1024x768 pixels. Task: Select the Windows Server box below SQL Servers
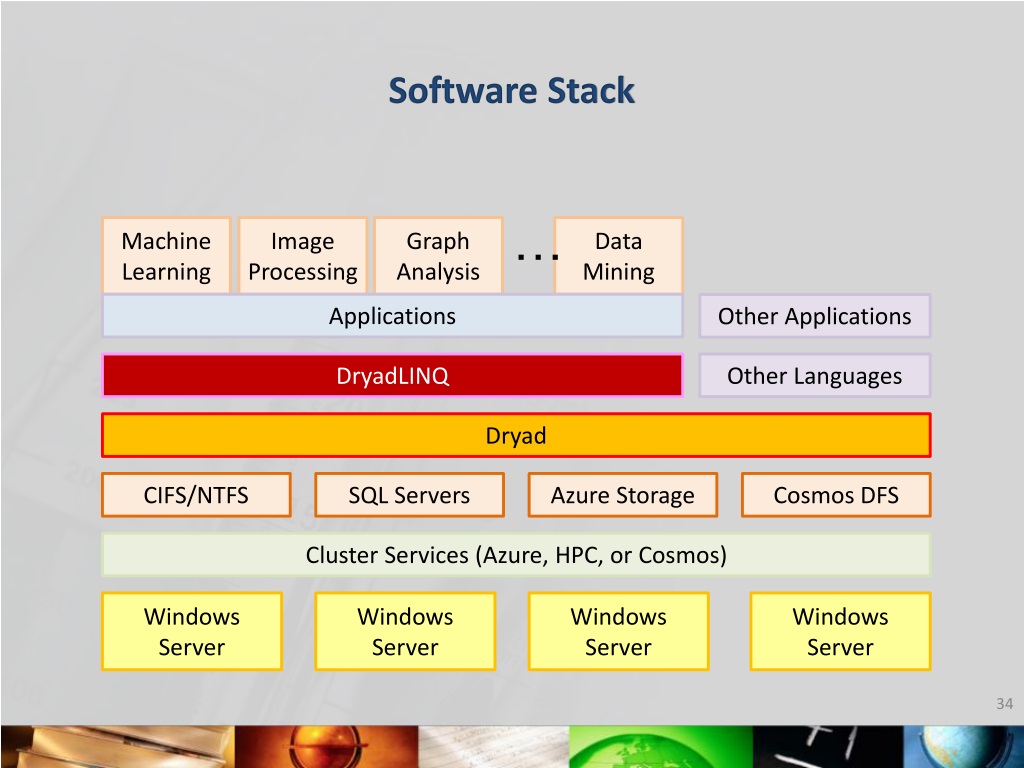405,632
